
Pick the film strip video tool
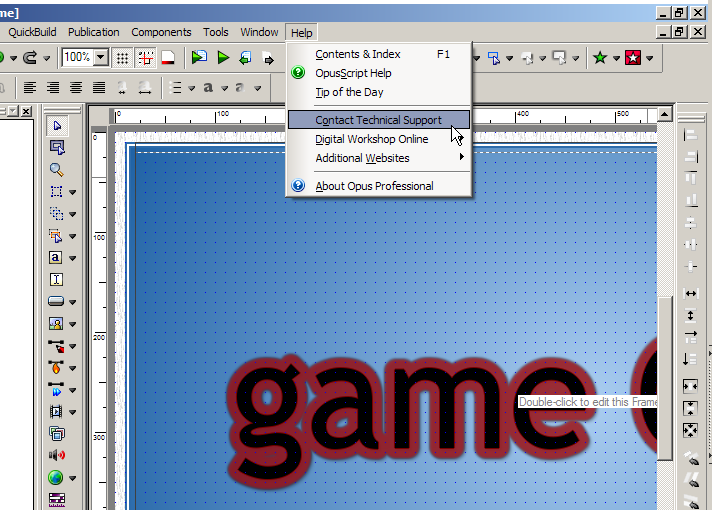pyautogui.click(x=56, y=411)
